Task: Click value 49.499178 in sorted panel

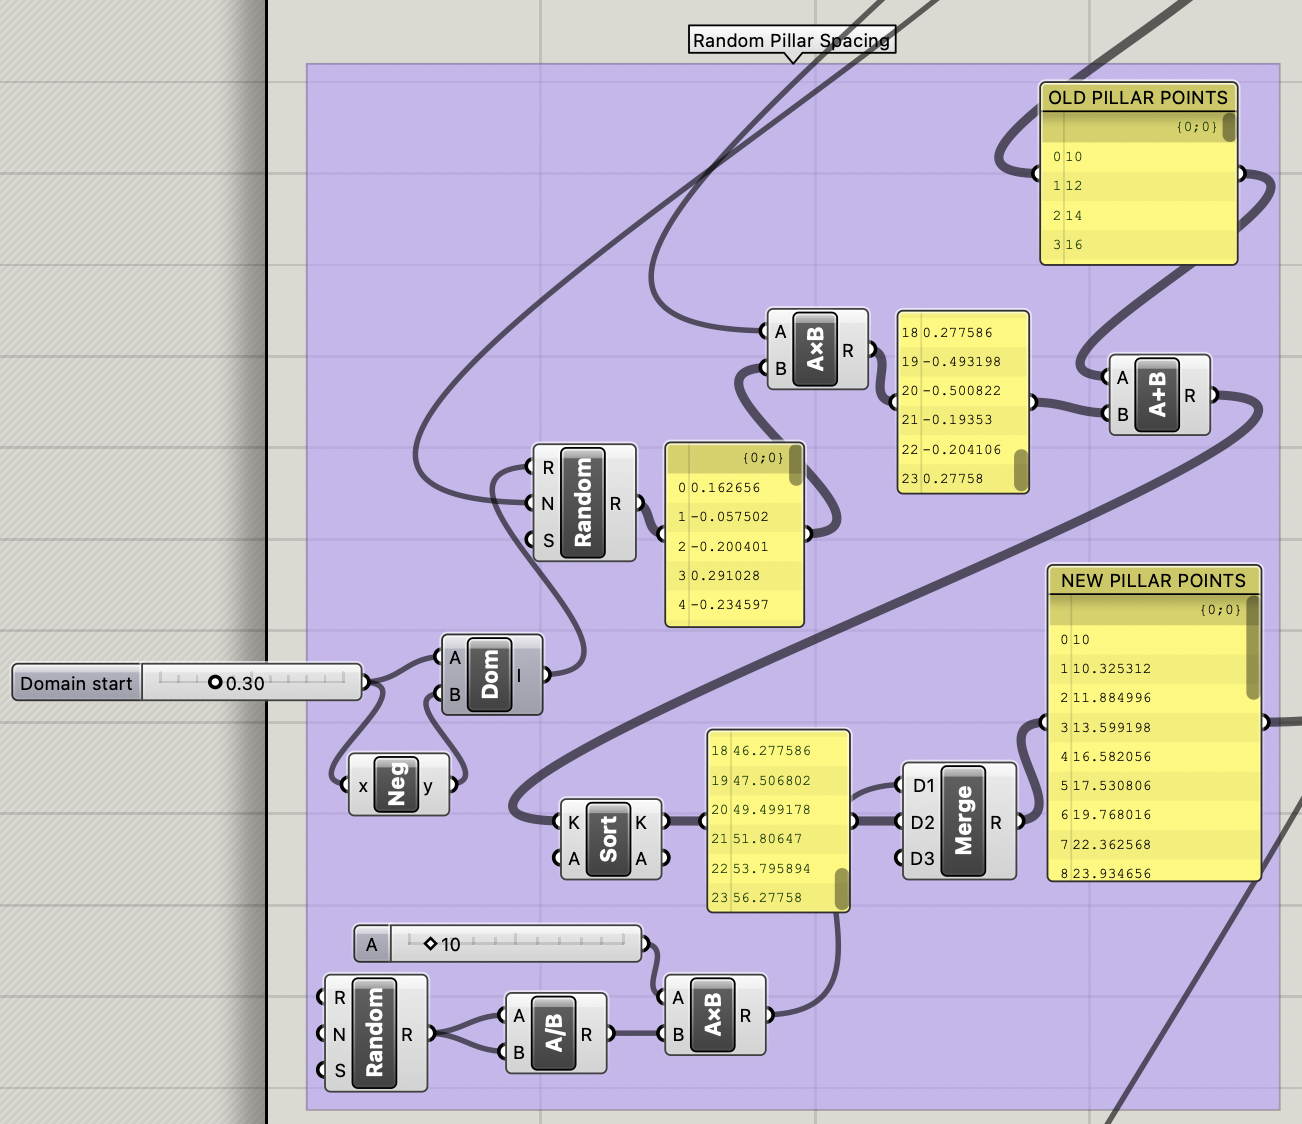Action: coord(771,809)
